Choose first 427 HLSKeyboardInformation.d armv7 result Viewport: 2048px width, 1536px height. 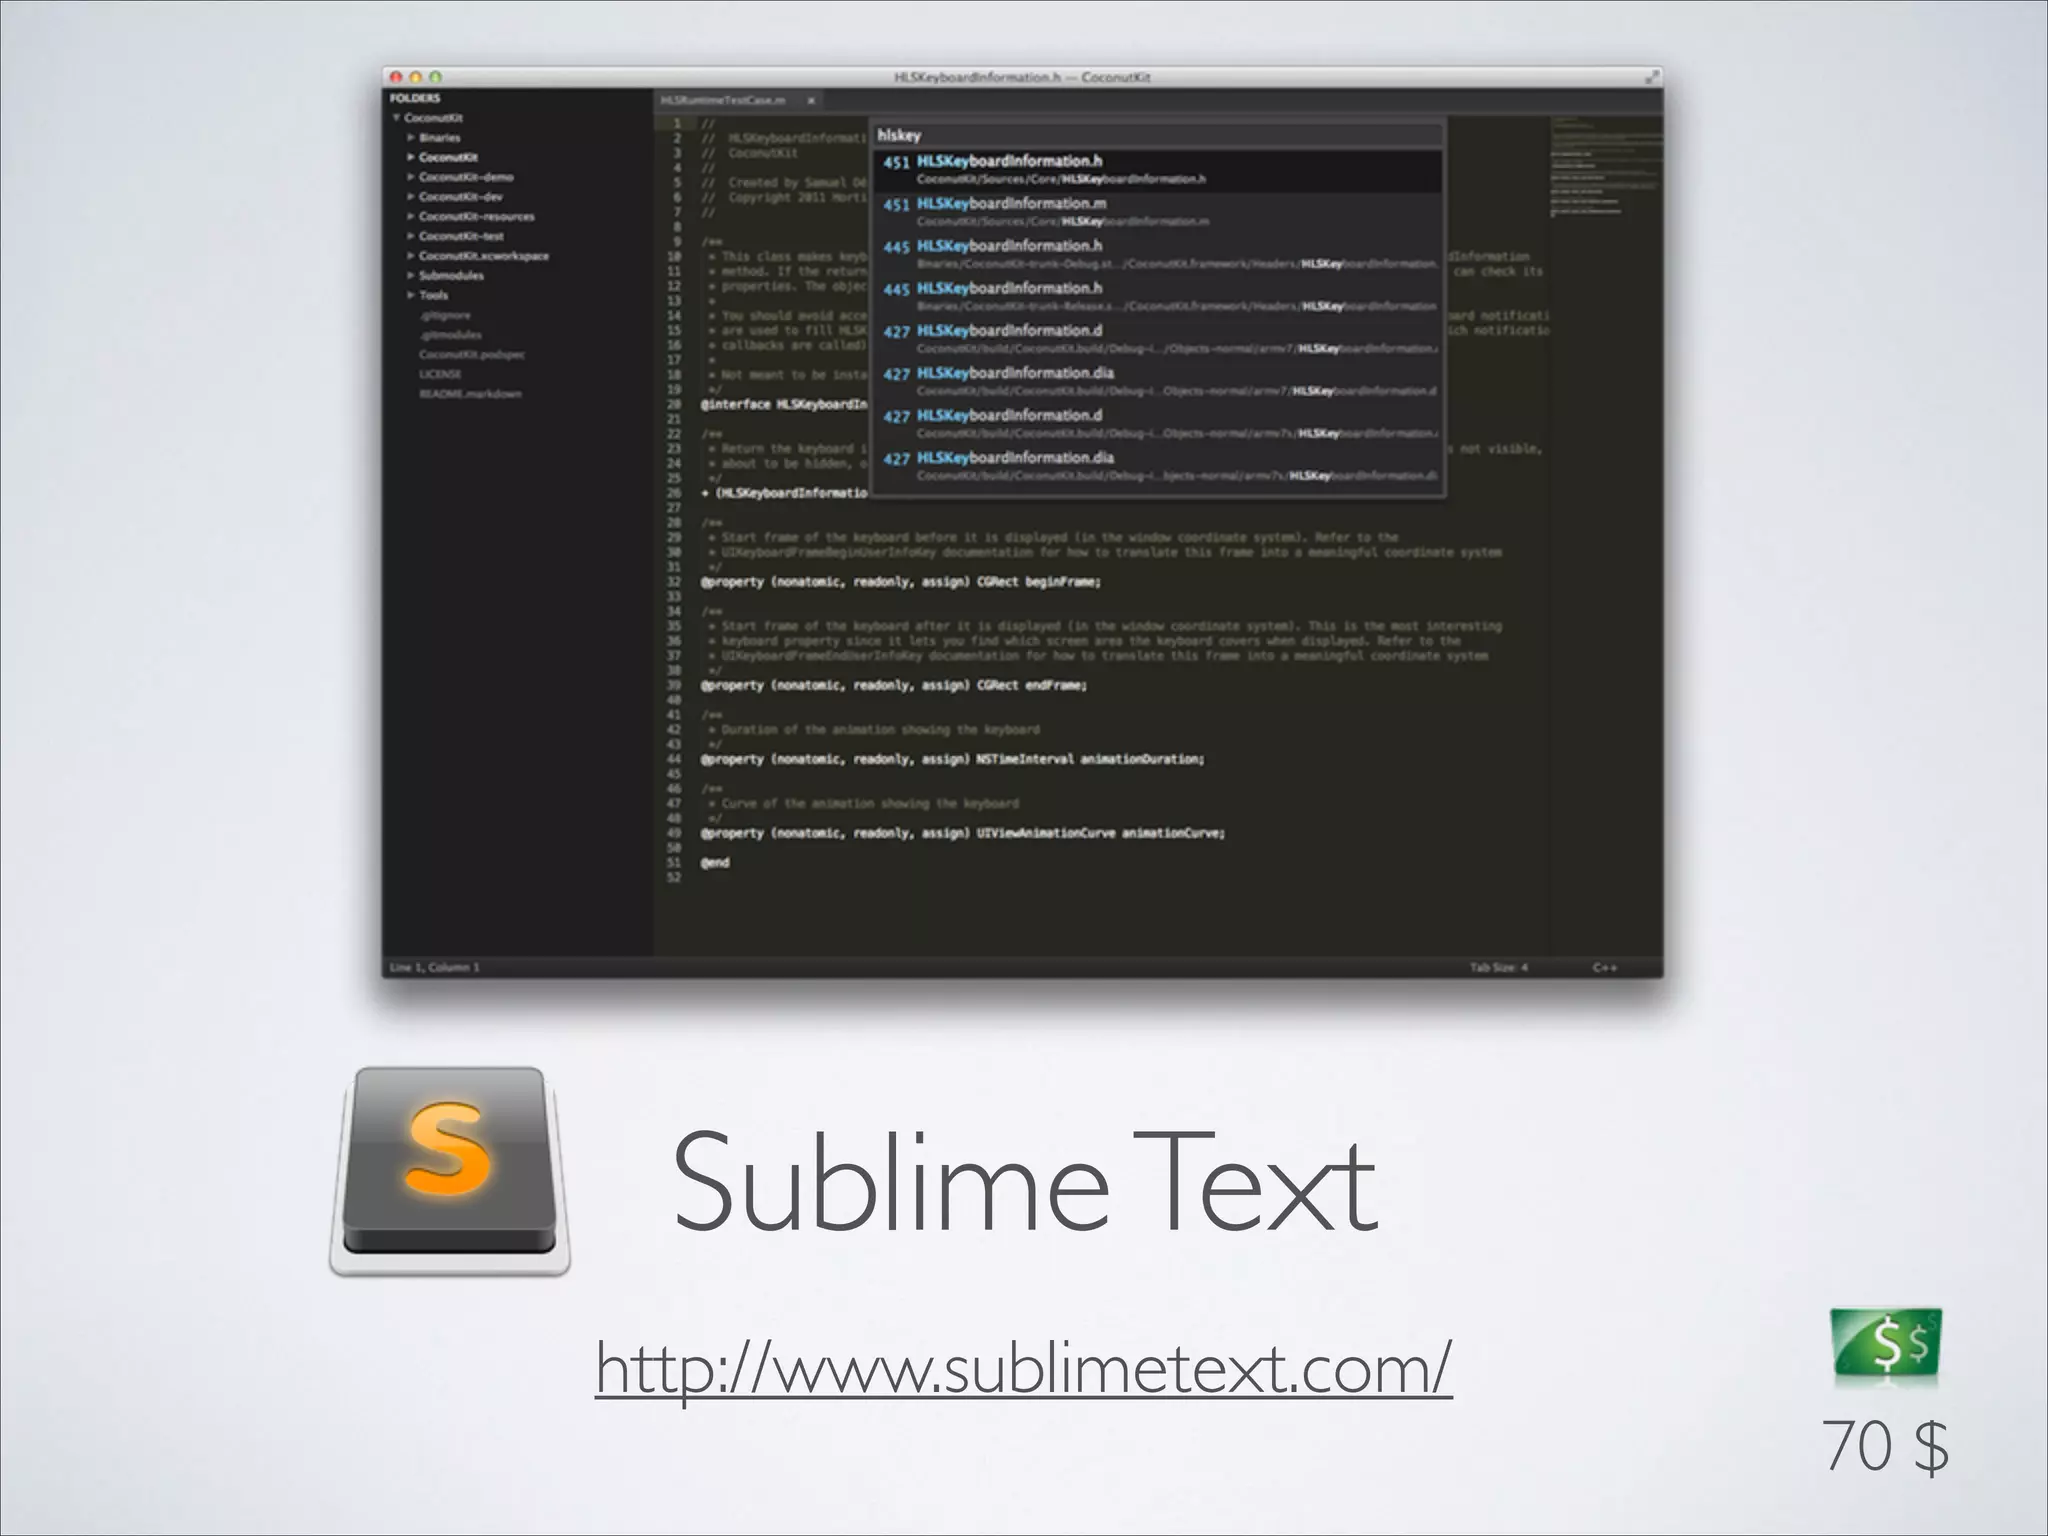(x=1158, y=340)
